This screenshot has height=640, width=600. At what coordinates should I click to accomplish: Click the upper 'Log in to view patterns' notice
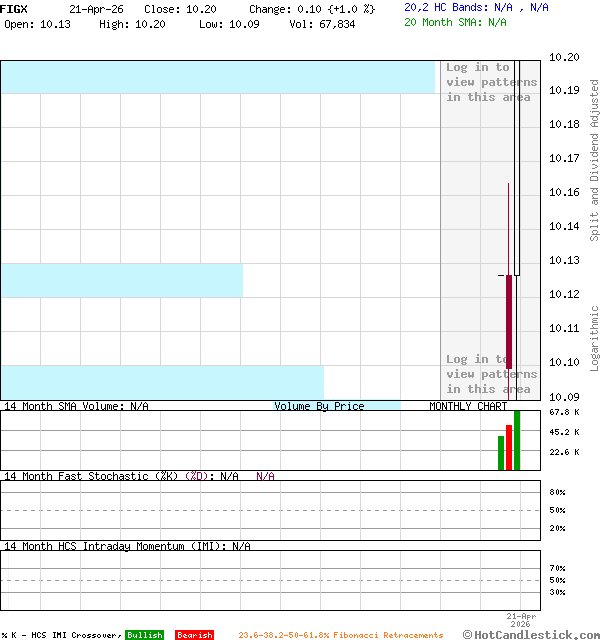[490, 82]
